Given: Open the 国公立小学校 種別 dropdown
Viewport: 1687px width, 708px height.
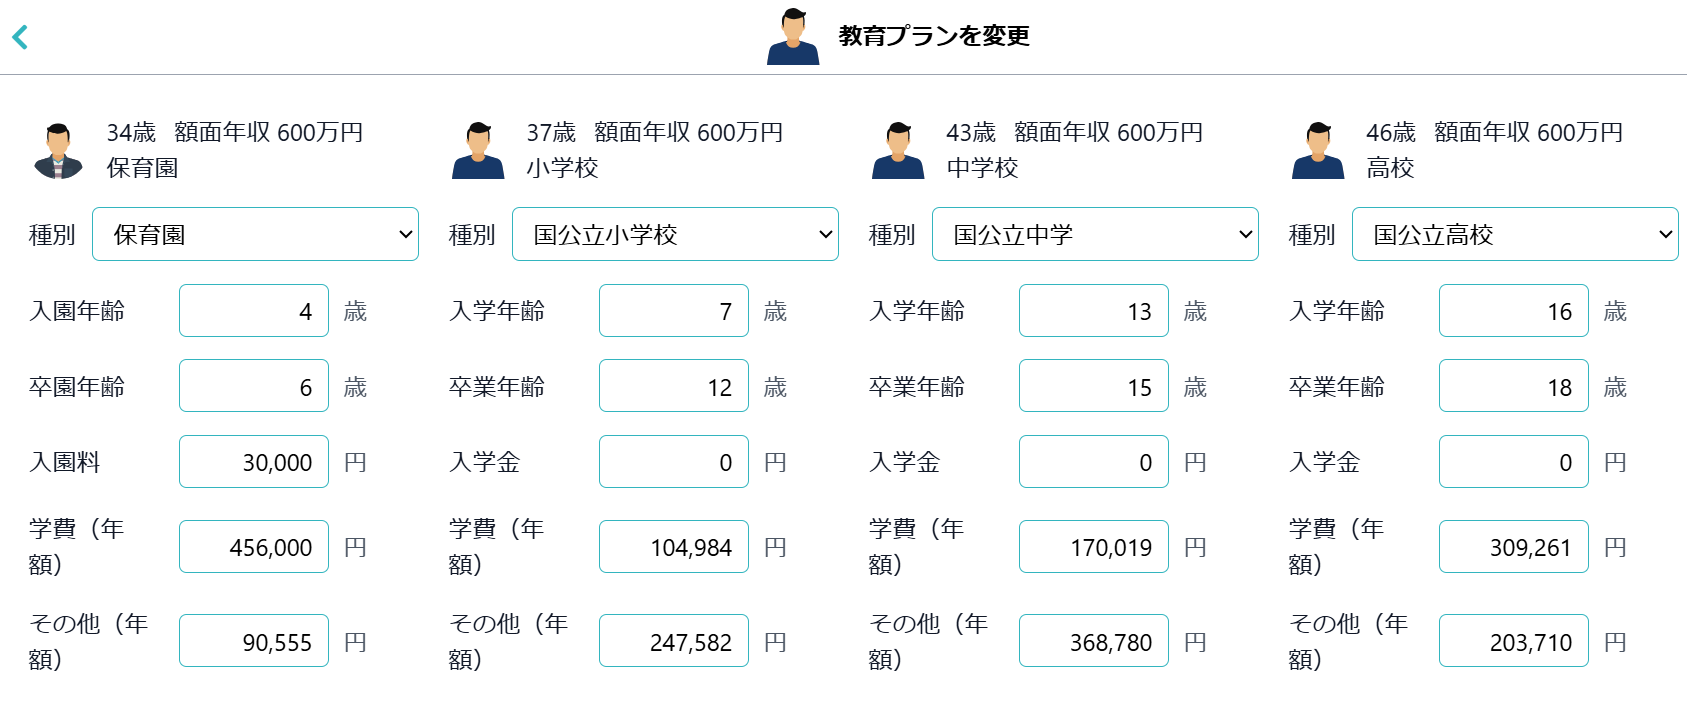Looking at the screenshot, I should point(675,234).
